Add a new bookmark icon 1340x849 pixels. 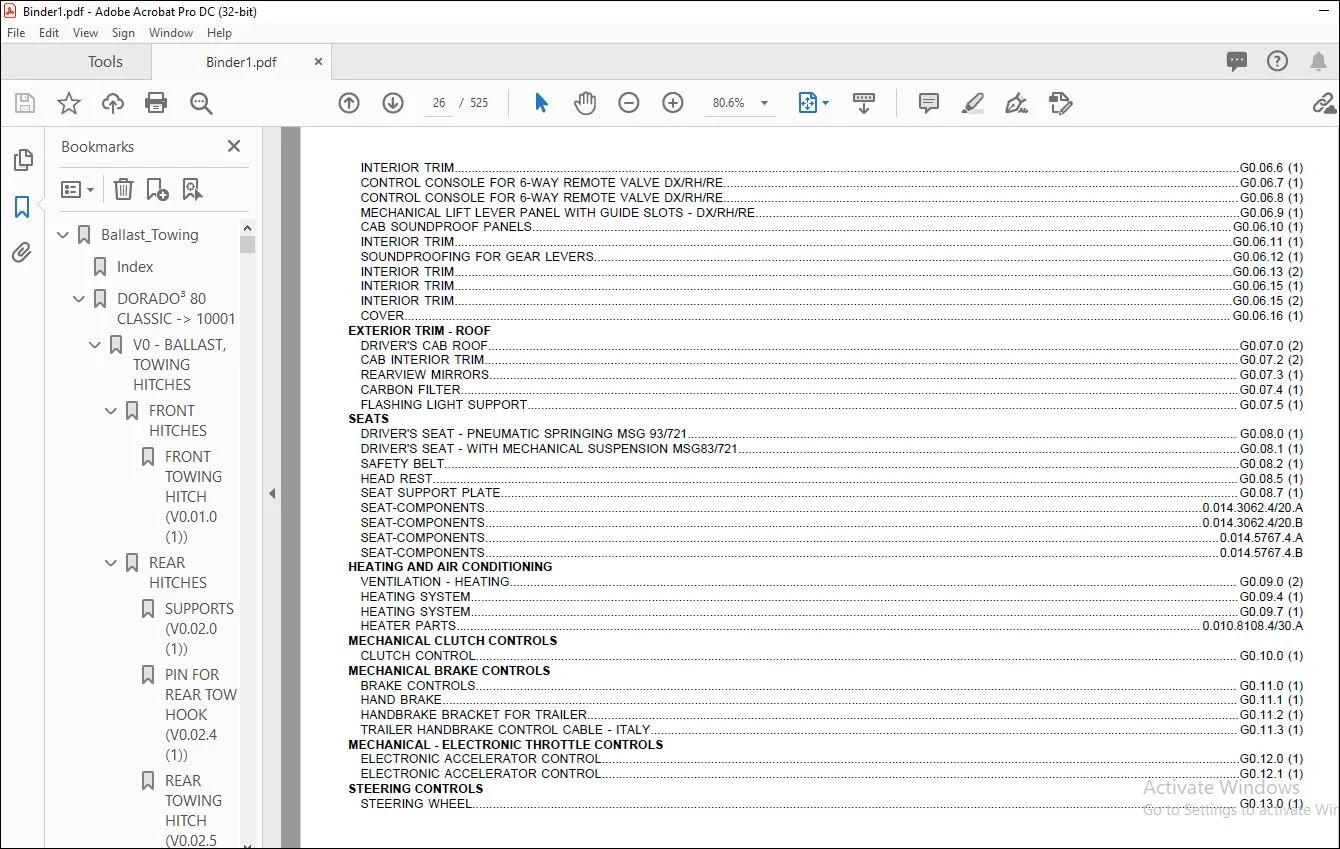pos(157,189)
